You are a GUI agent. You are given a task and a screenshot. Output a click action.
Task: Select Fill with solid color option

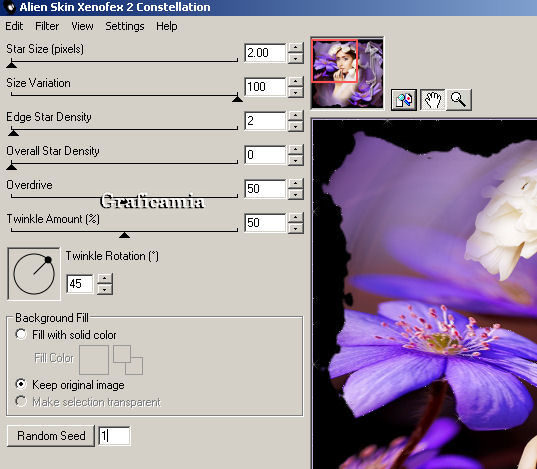(x=21, y=334)
